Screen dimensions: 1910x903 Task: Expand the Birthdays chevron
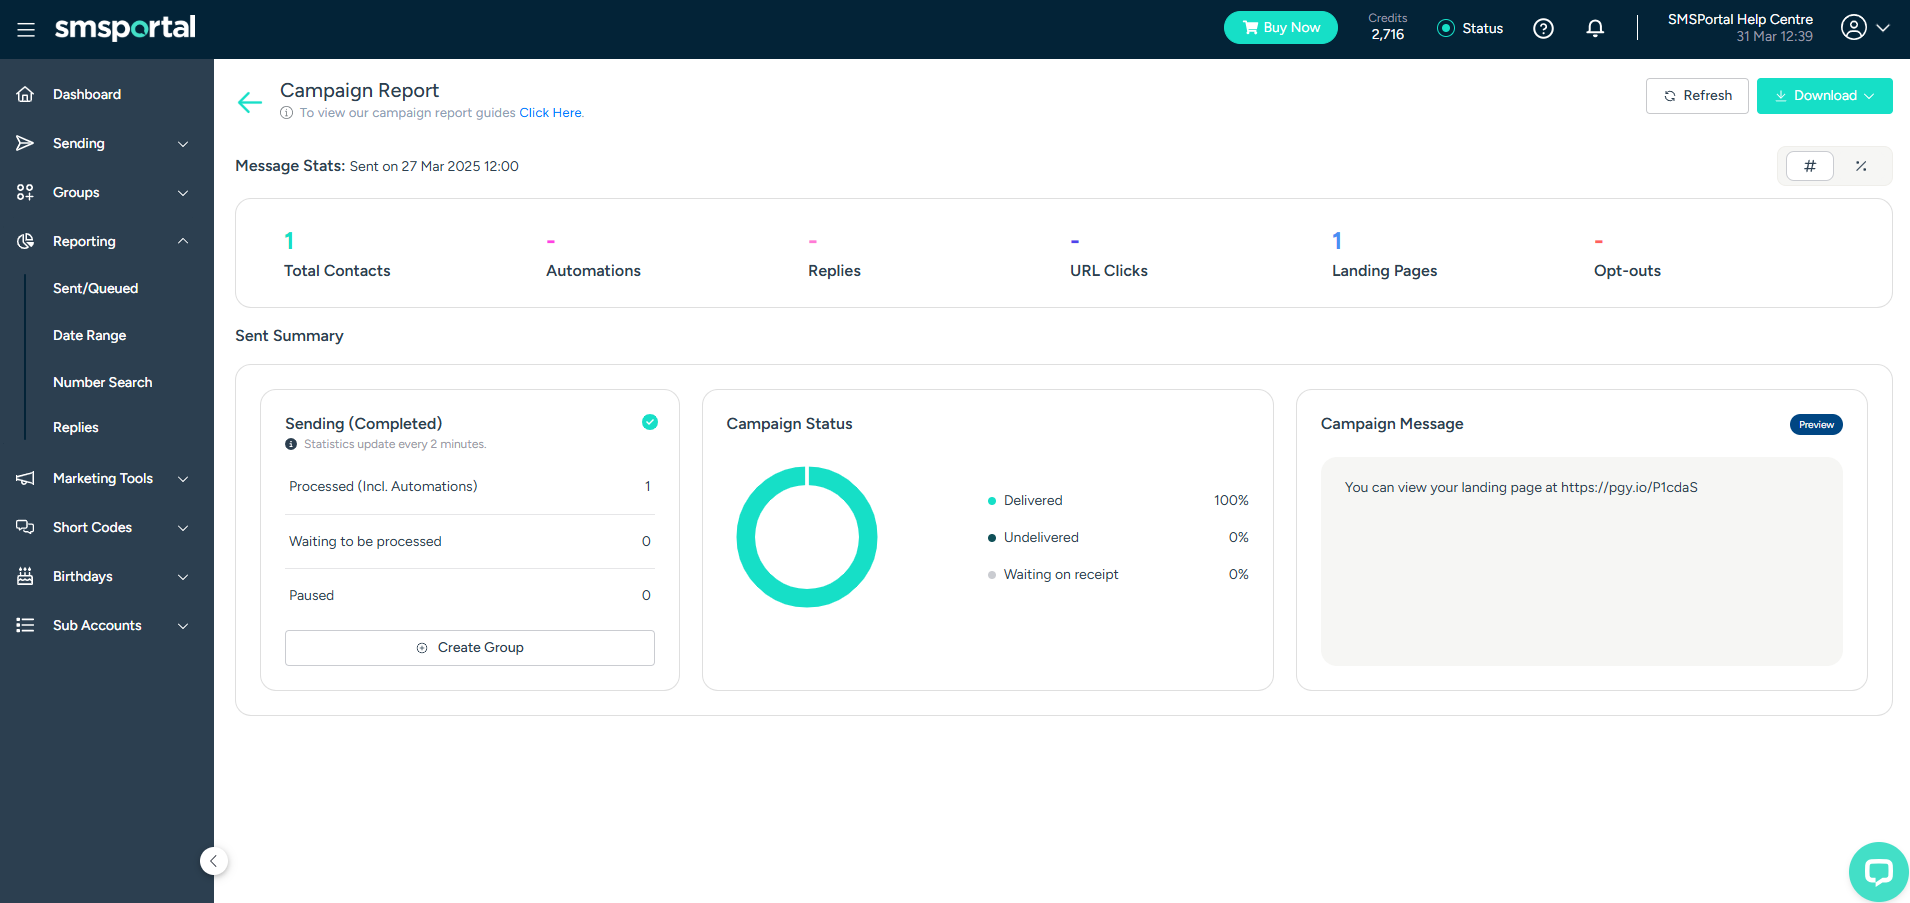(x=183, y=577)
